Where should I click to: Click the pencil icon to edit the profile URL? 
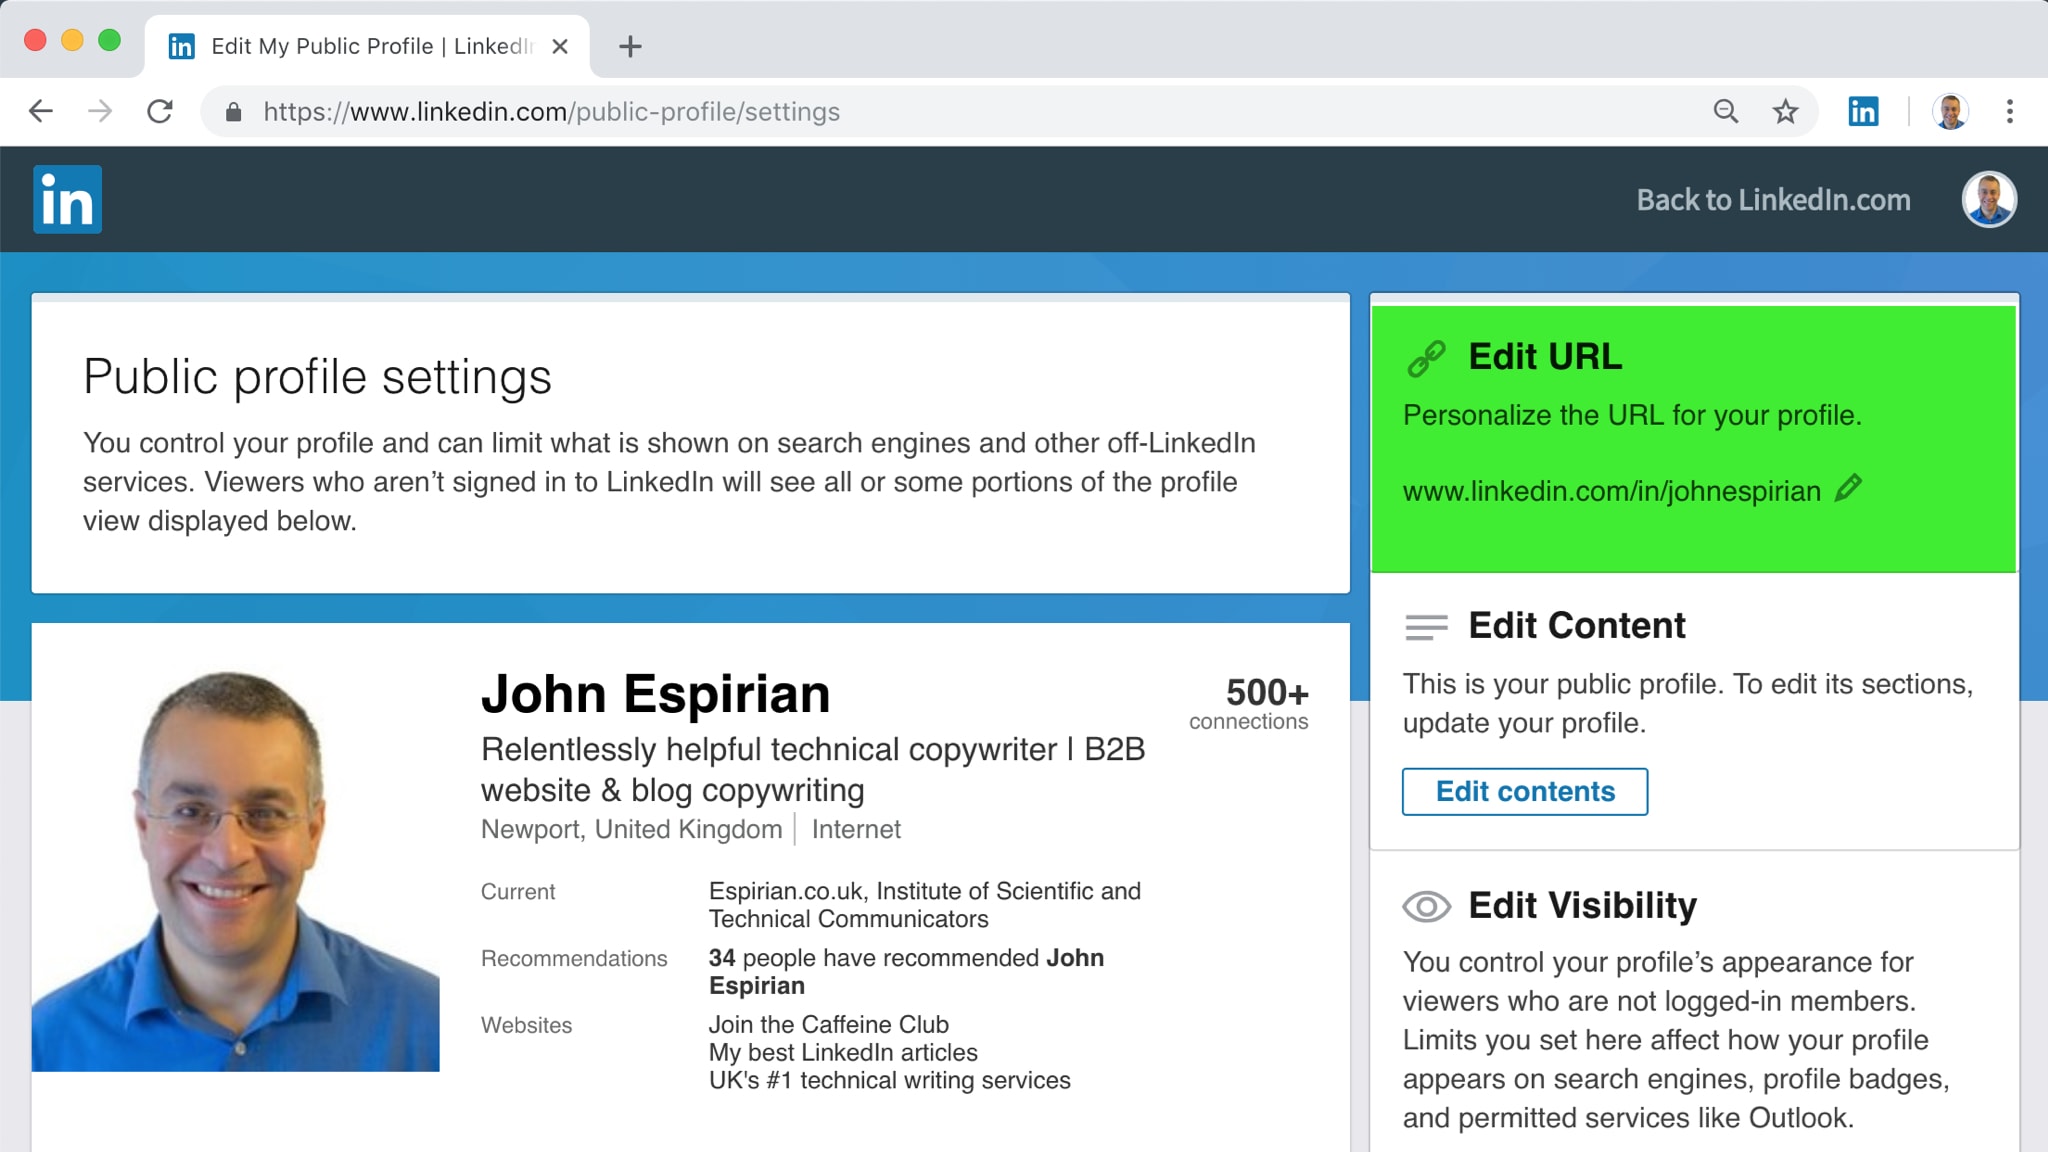(x=1848, y=490)
